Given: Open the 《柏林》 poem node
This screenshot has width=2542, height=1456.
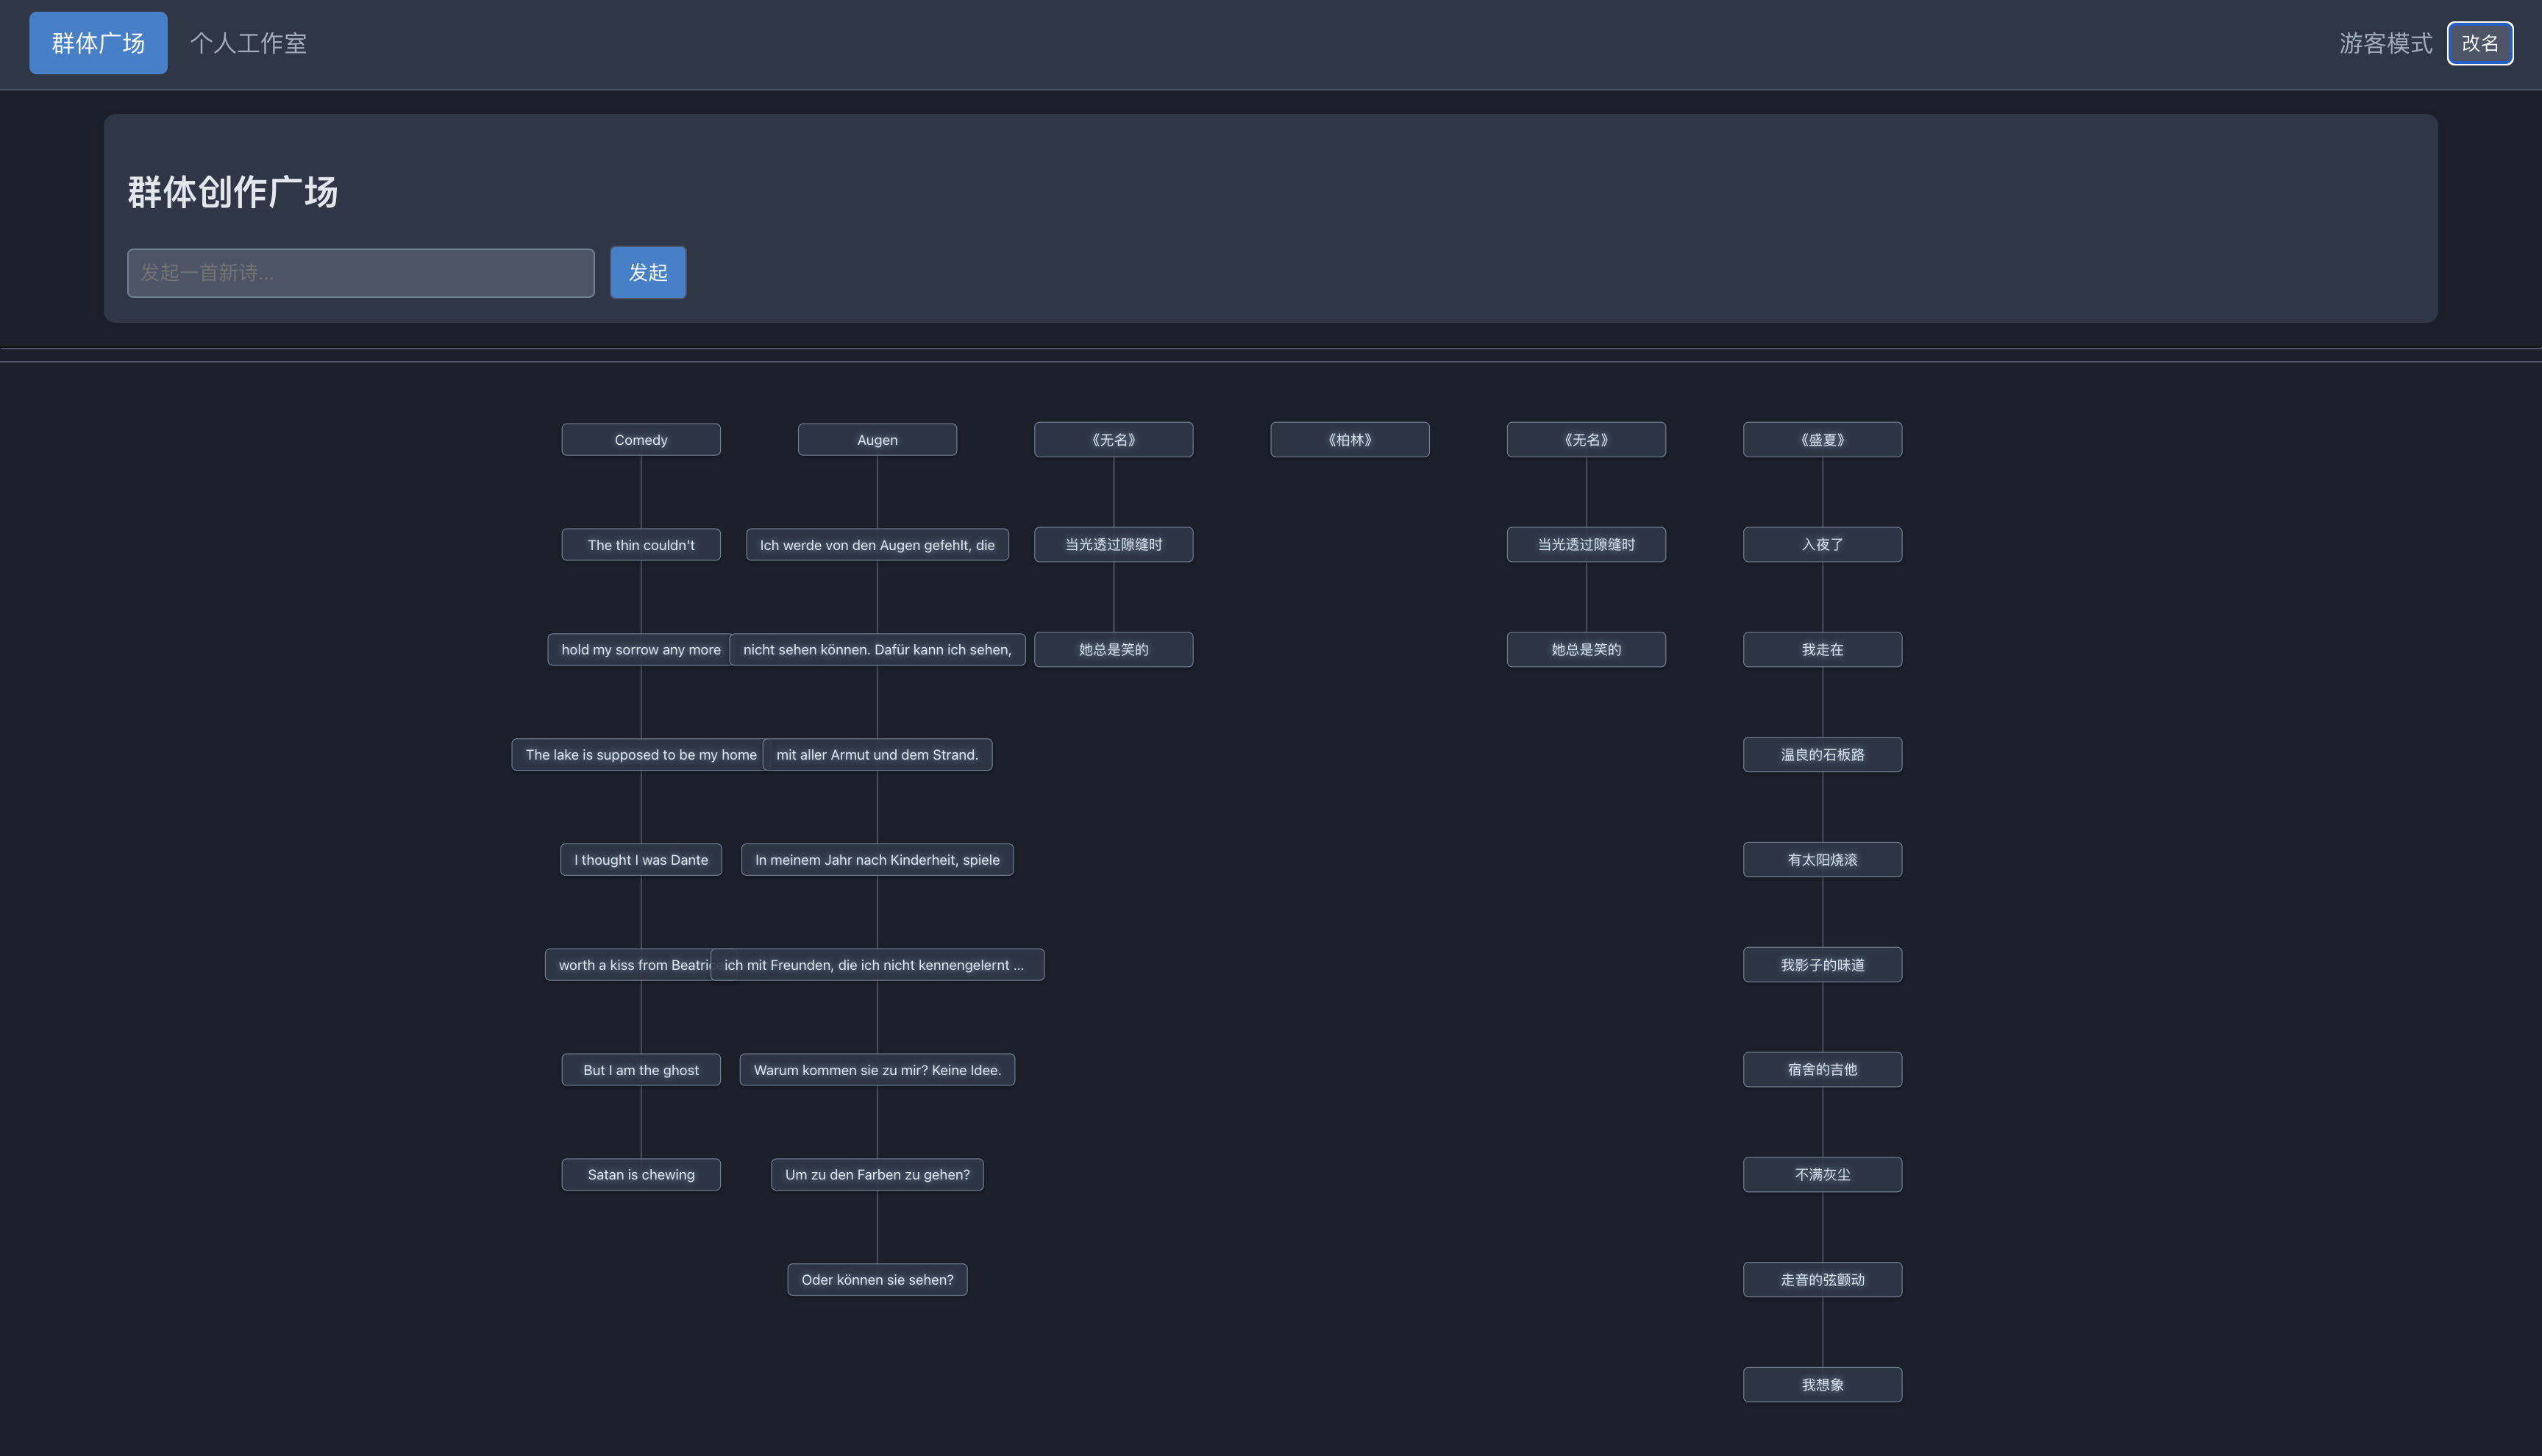Looking at the screenshot, I should [1349, 439].
